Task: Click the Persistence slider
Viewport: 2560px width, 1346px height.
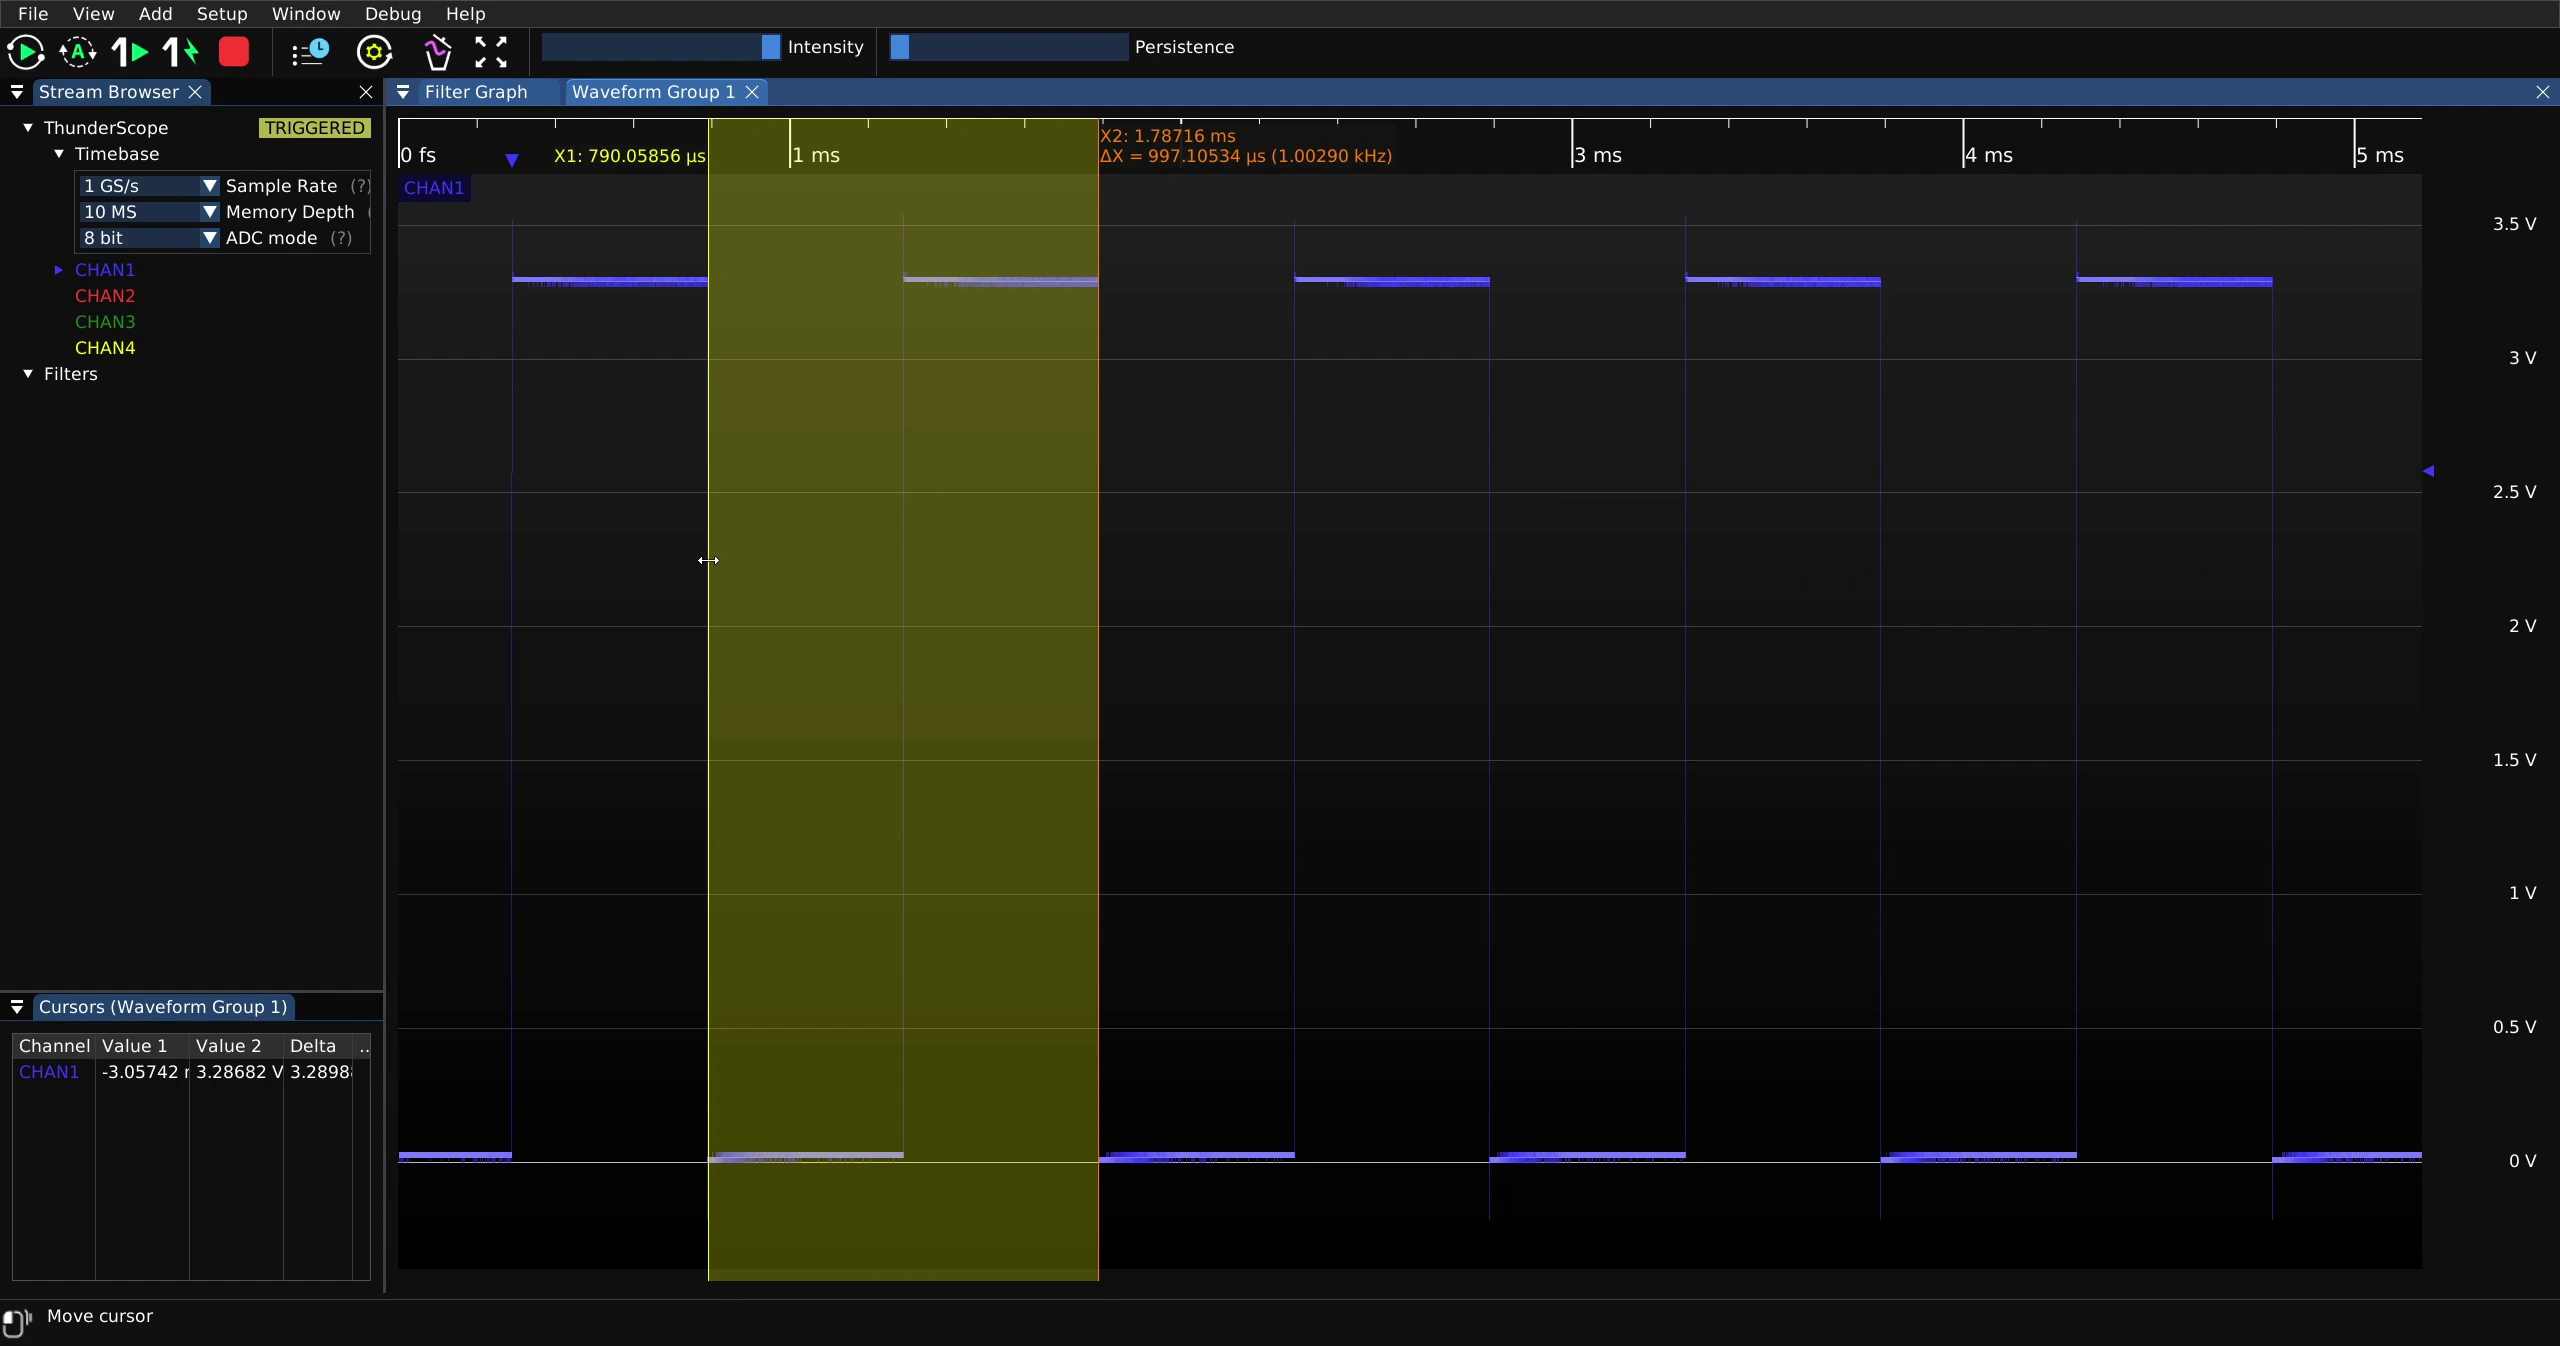Action: coord(1009,47)
